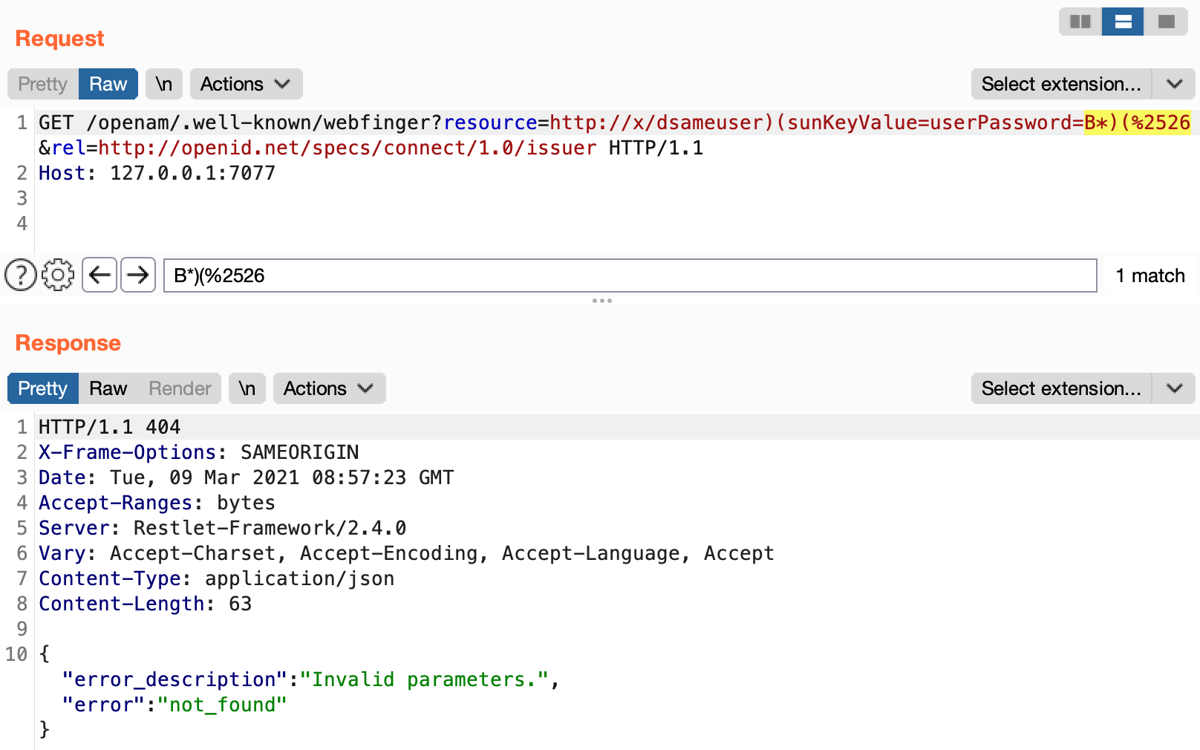Click 'Host: 127.0.0.1:7077' request line

[x=157, y=173]
